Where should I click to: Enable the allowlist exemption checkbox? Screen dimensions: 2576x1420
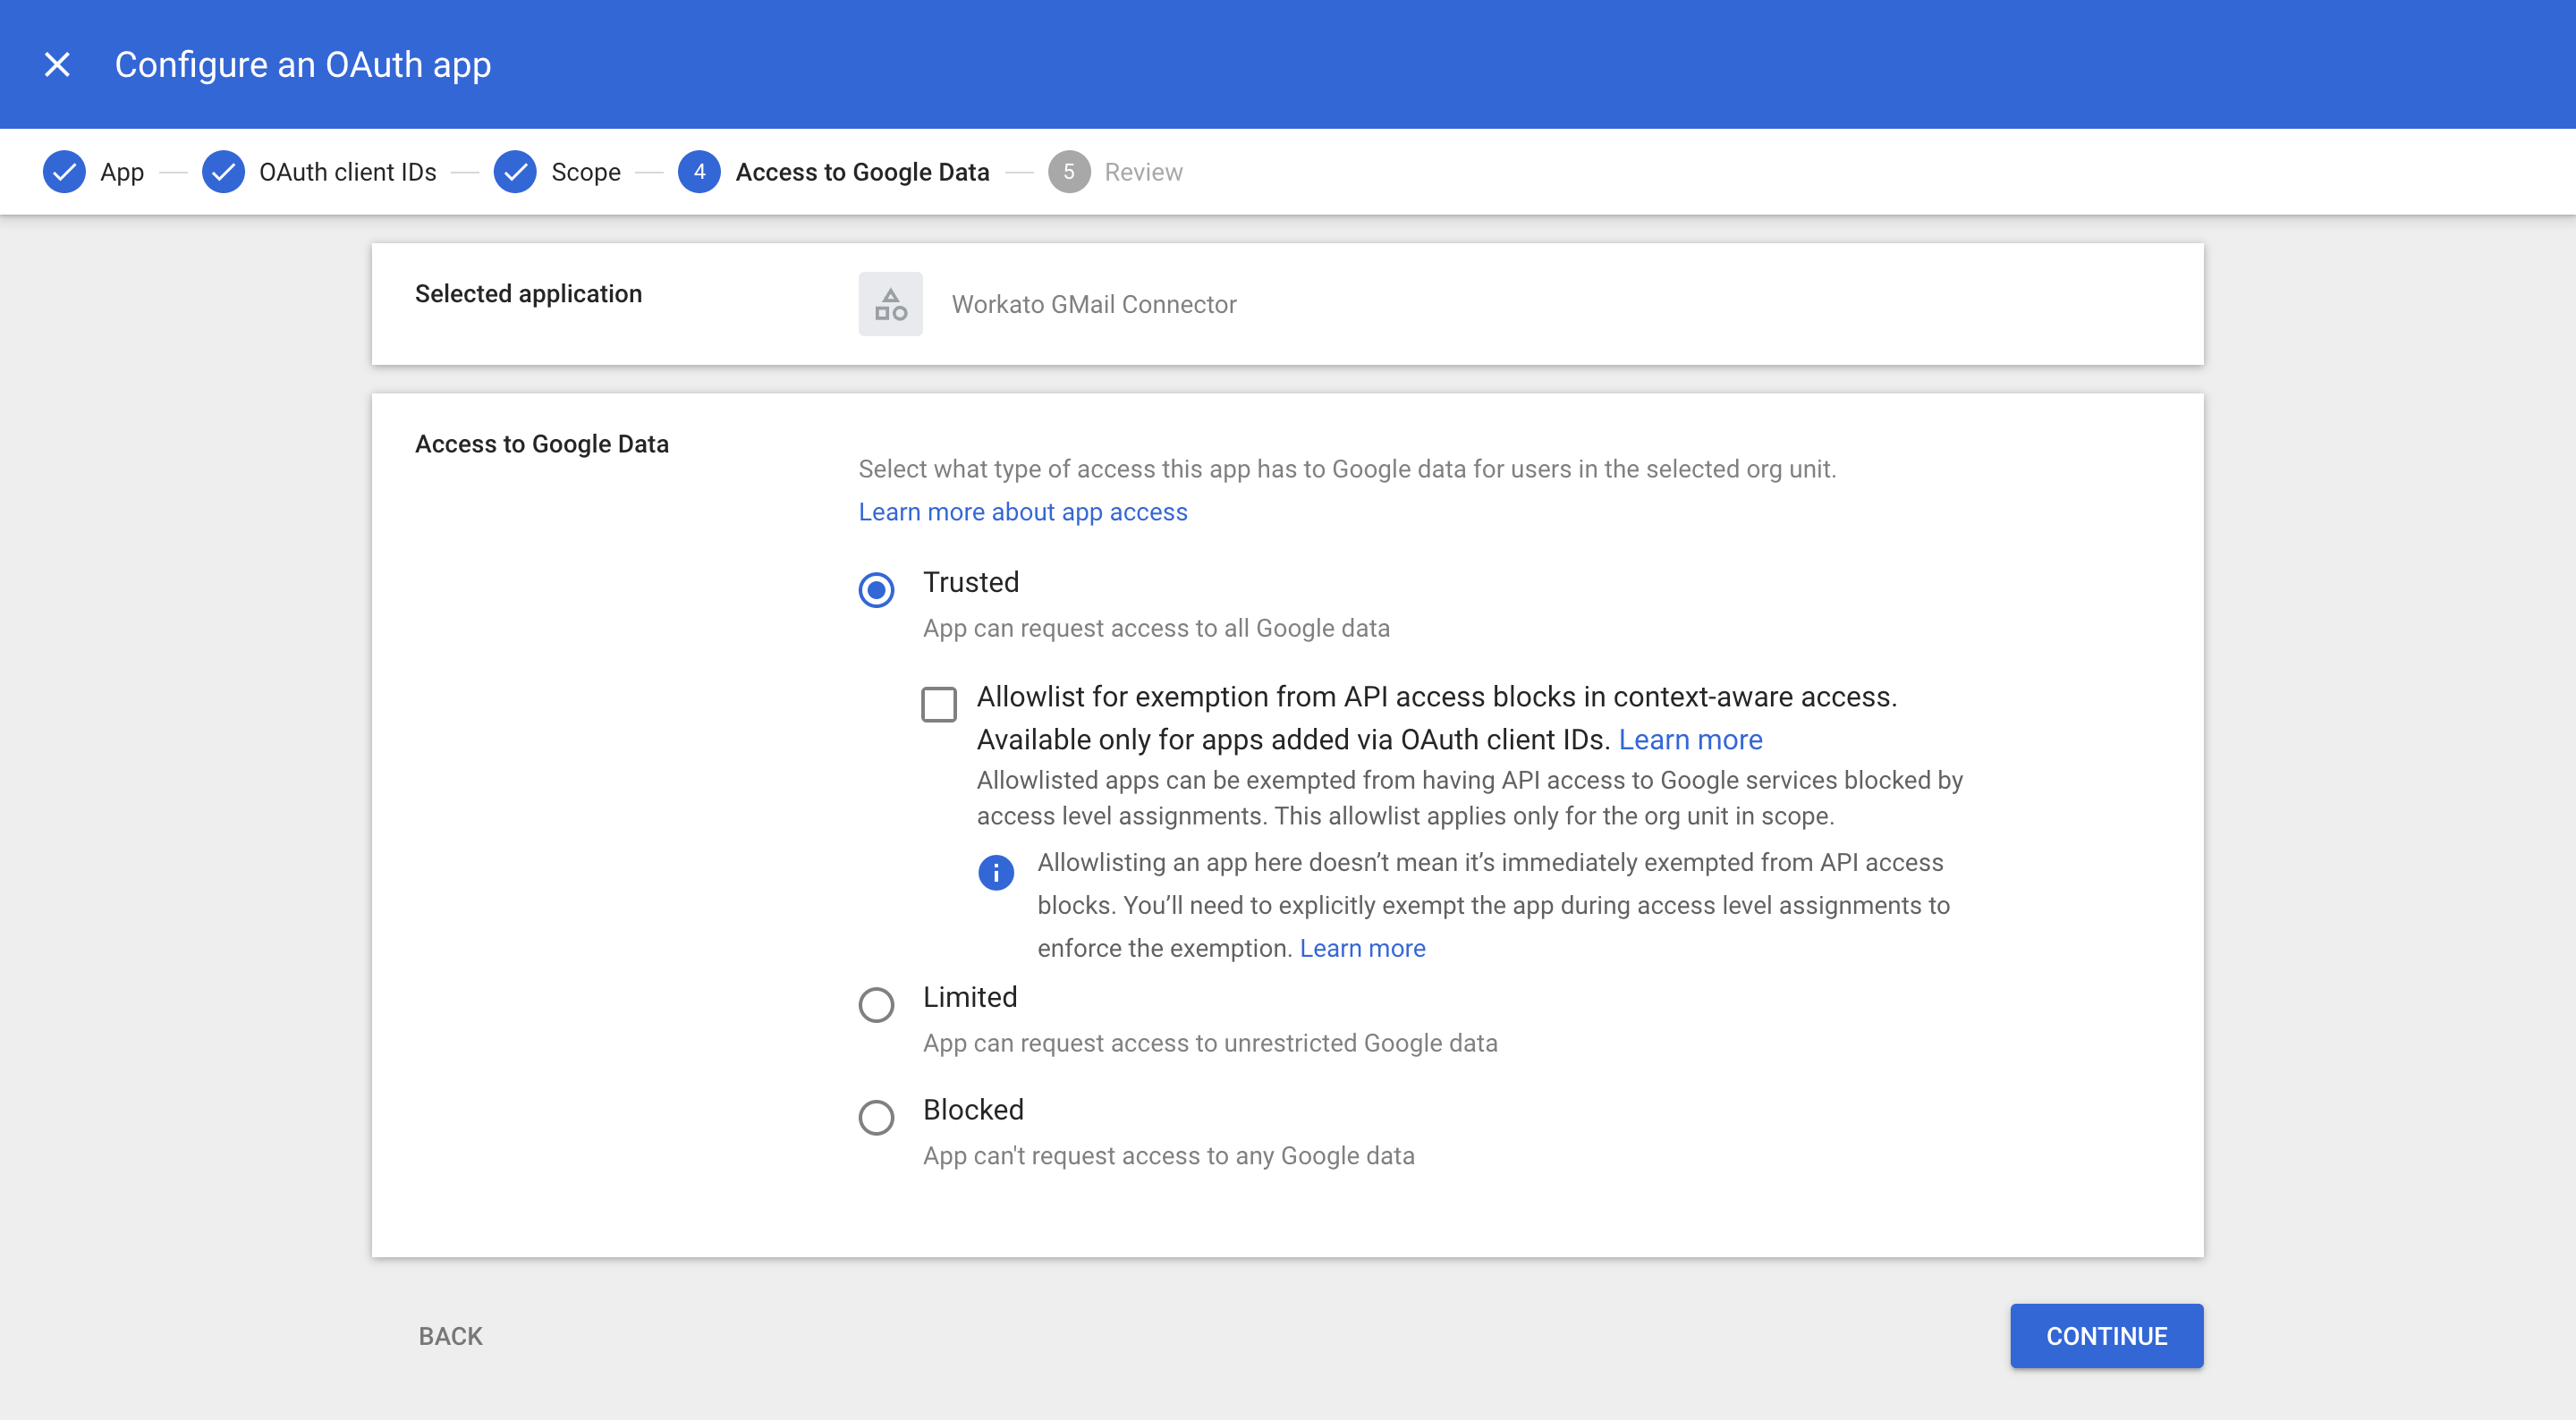[x=938, y=704]
